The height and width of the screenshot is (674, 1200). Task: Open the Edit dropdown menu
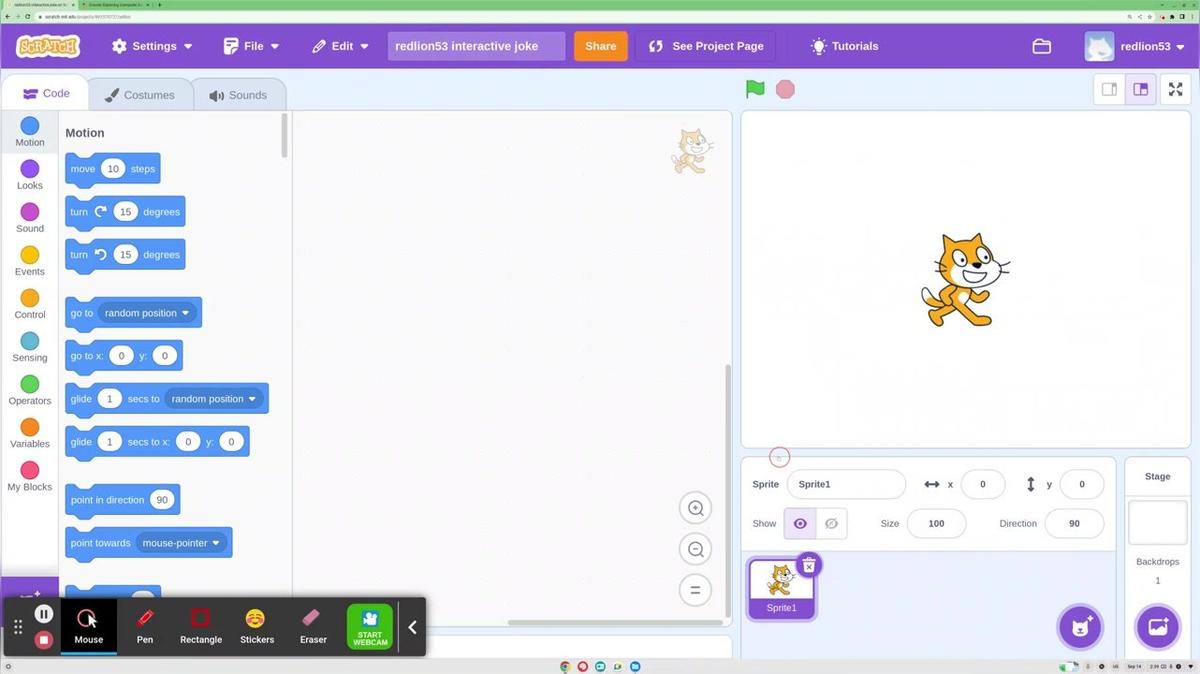(340, 46)
